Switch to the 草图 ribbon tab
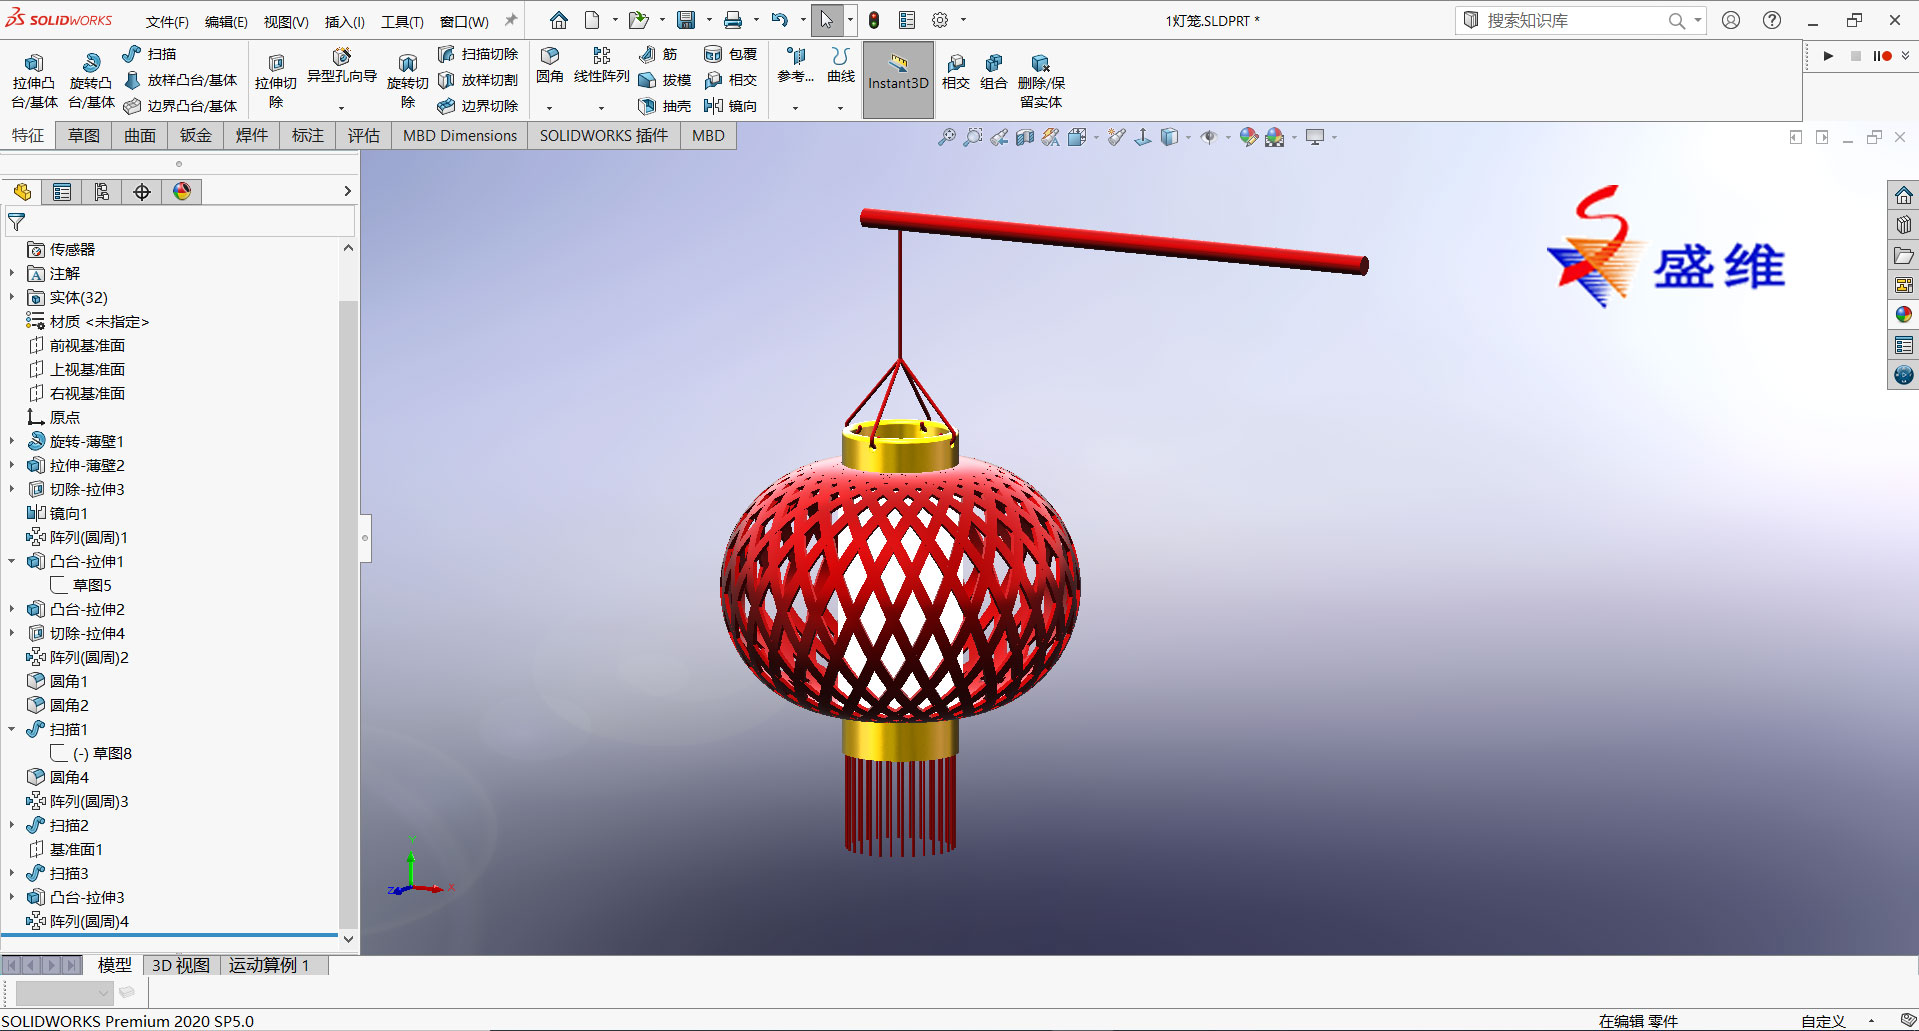This screenshot has width=1919, height=1031. [84, 136]
